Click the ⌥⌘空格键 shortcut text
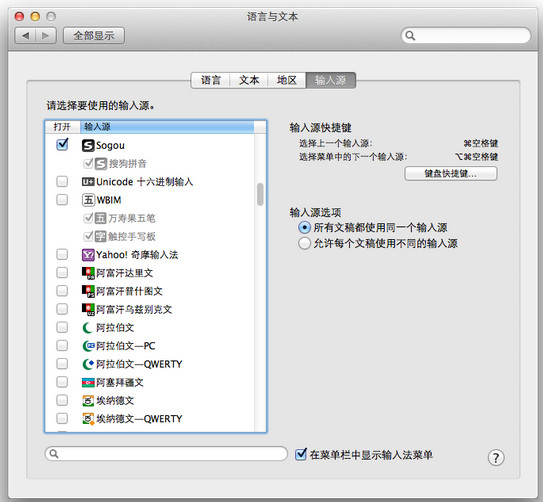Image resolution: width=543 pixels, height=502 pixels. pyautogui.click(x=477, y=157)
